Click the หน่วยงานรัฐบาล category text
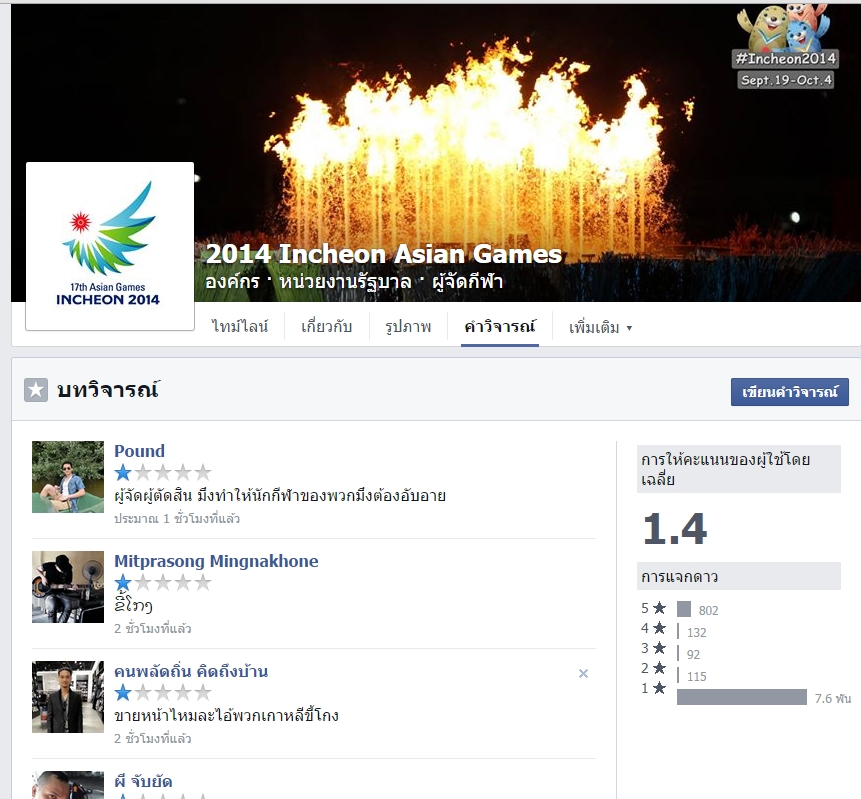The height and width of the screenshot is (799, 861). (345, 282)
